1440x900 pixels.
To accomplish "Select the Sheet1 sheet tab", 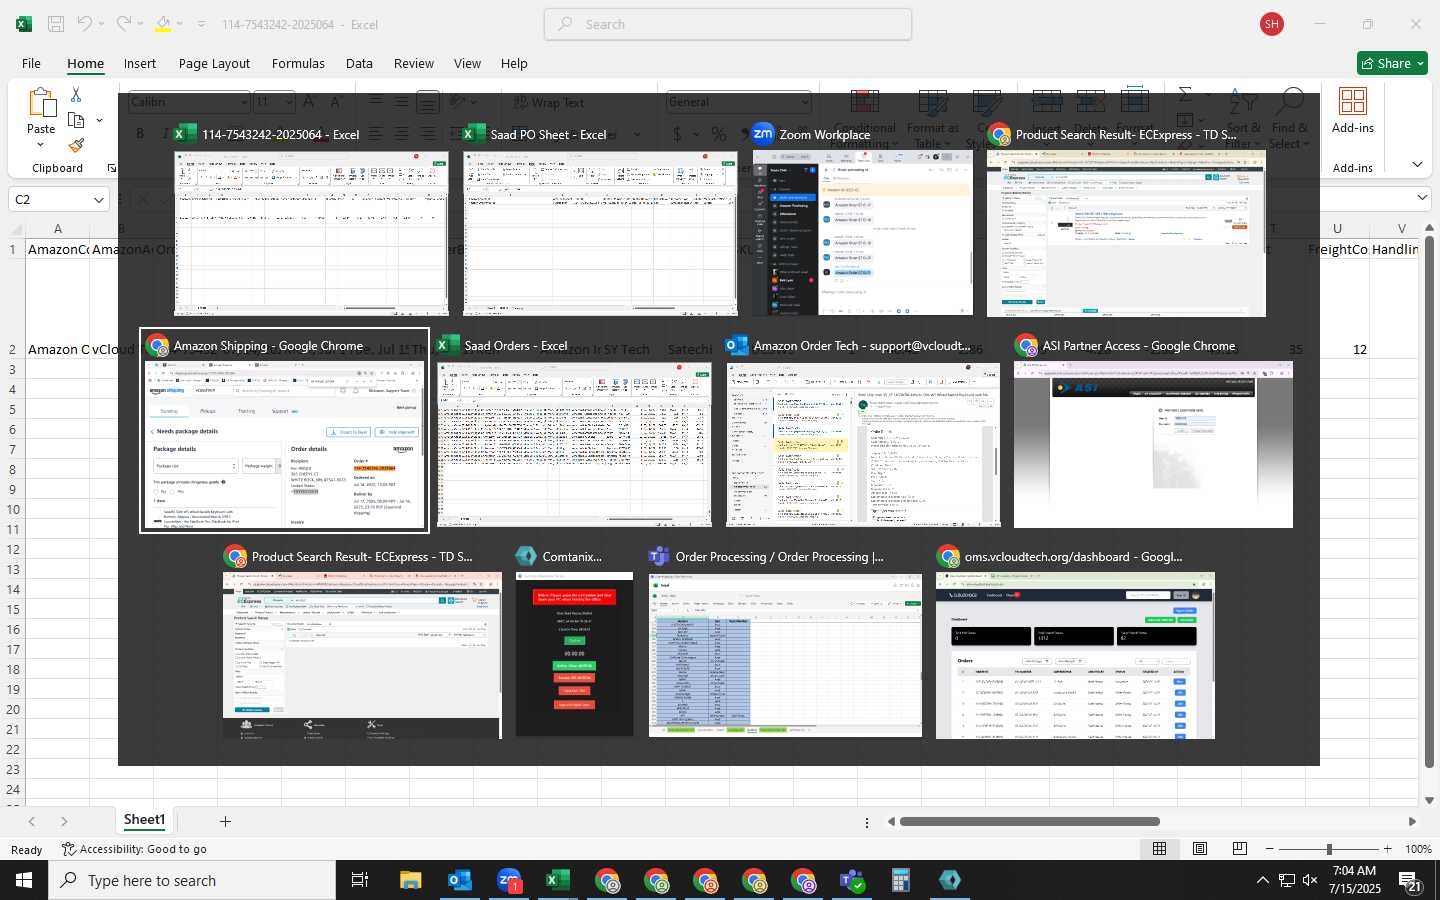I will [x=144, y=820].
